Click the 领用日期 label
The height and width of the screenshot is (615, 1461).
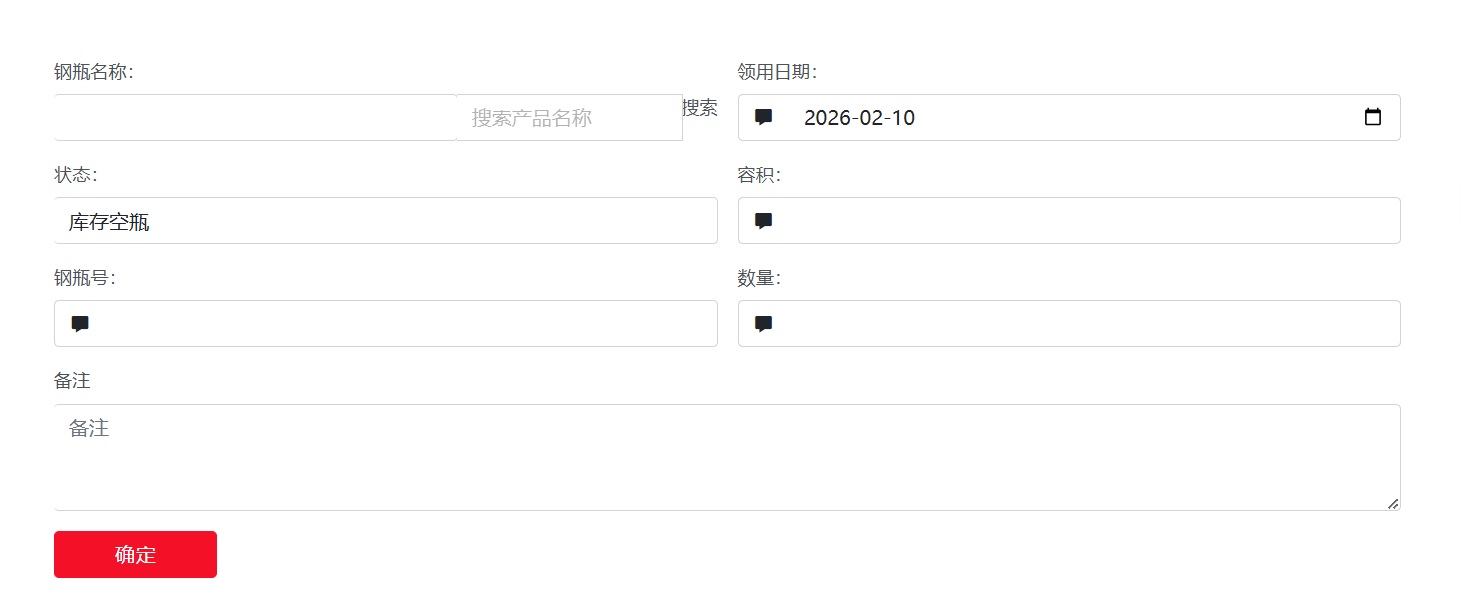[x=777, y=72]
